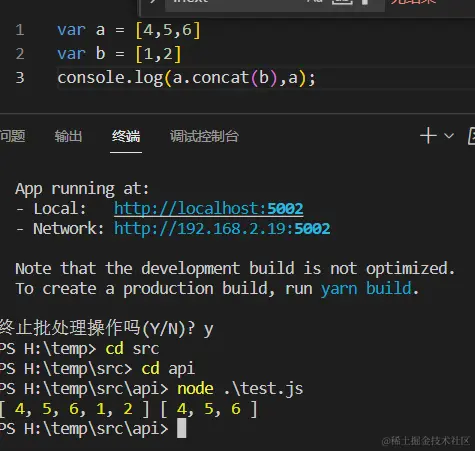
Task: Select the 终端 terminal tab
Action: pyautogui.click(x=126, y=136)
